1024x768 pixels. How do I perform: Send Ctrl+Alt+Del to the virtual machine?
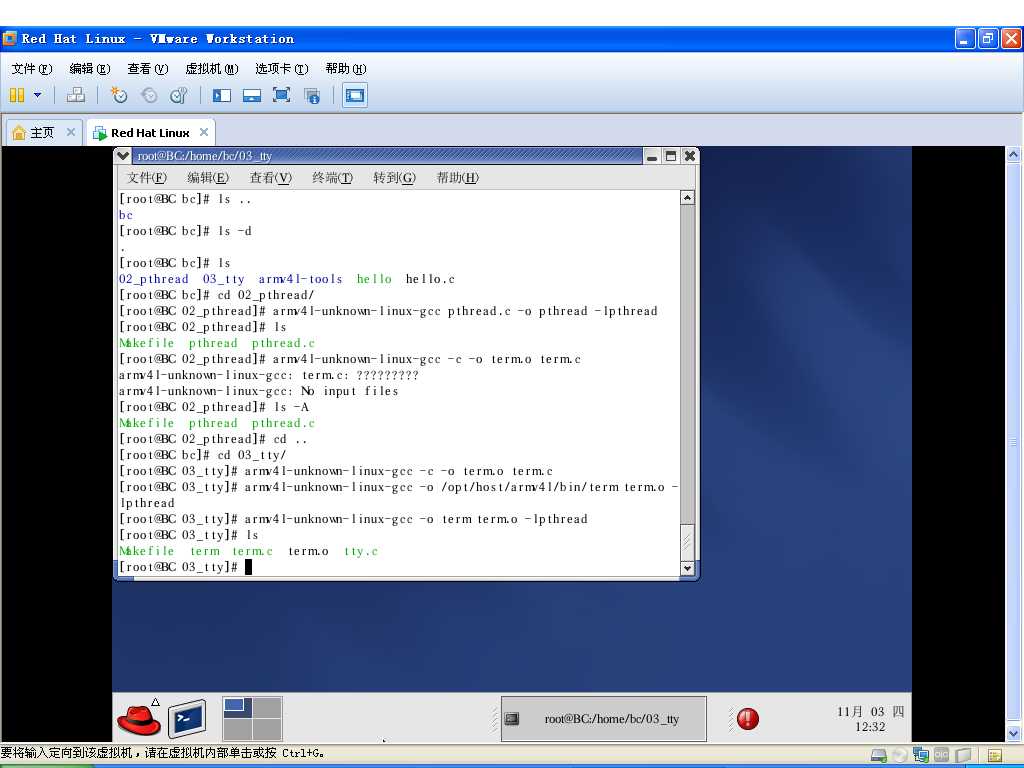(x=76, y=95)
